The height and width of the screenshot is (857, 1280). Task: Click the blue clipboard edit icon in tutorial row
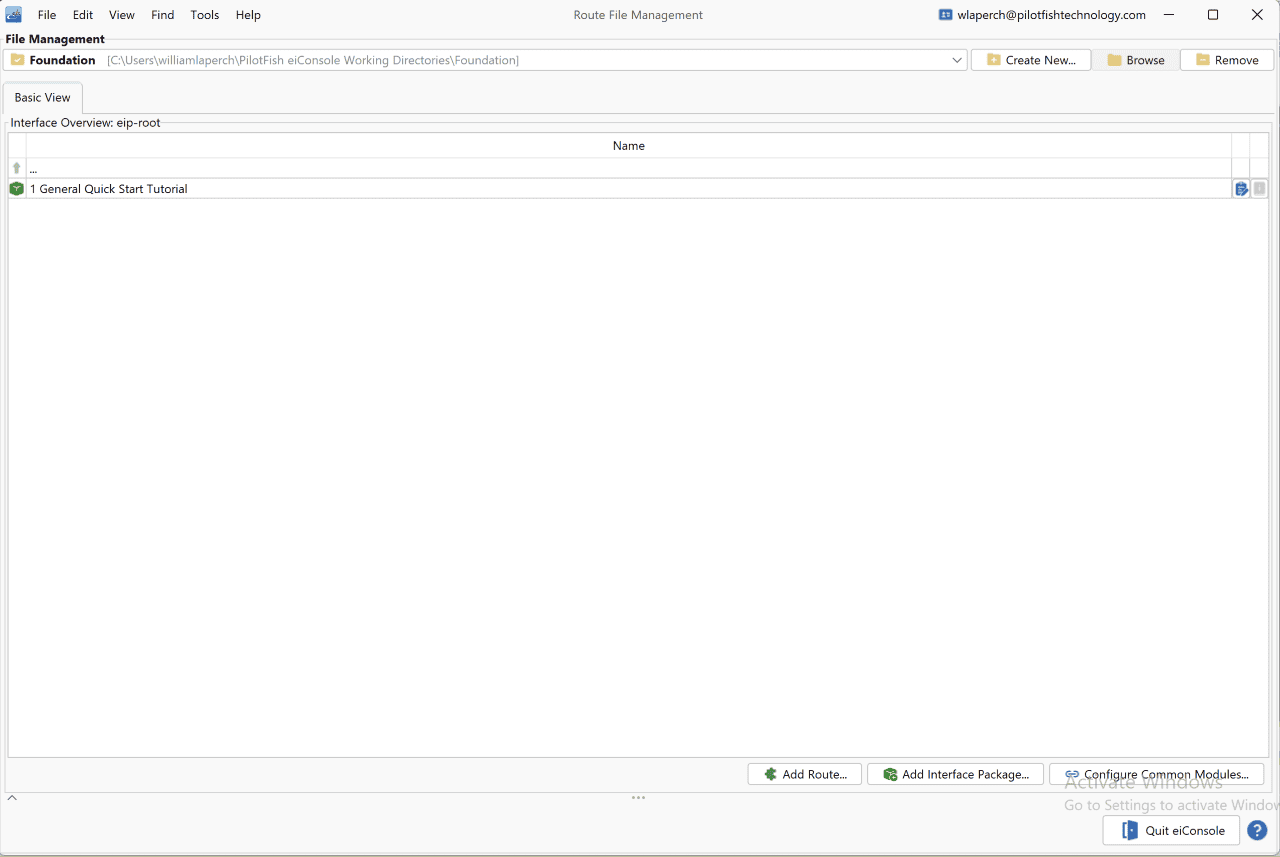click(x=1241, y=188)
